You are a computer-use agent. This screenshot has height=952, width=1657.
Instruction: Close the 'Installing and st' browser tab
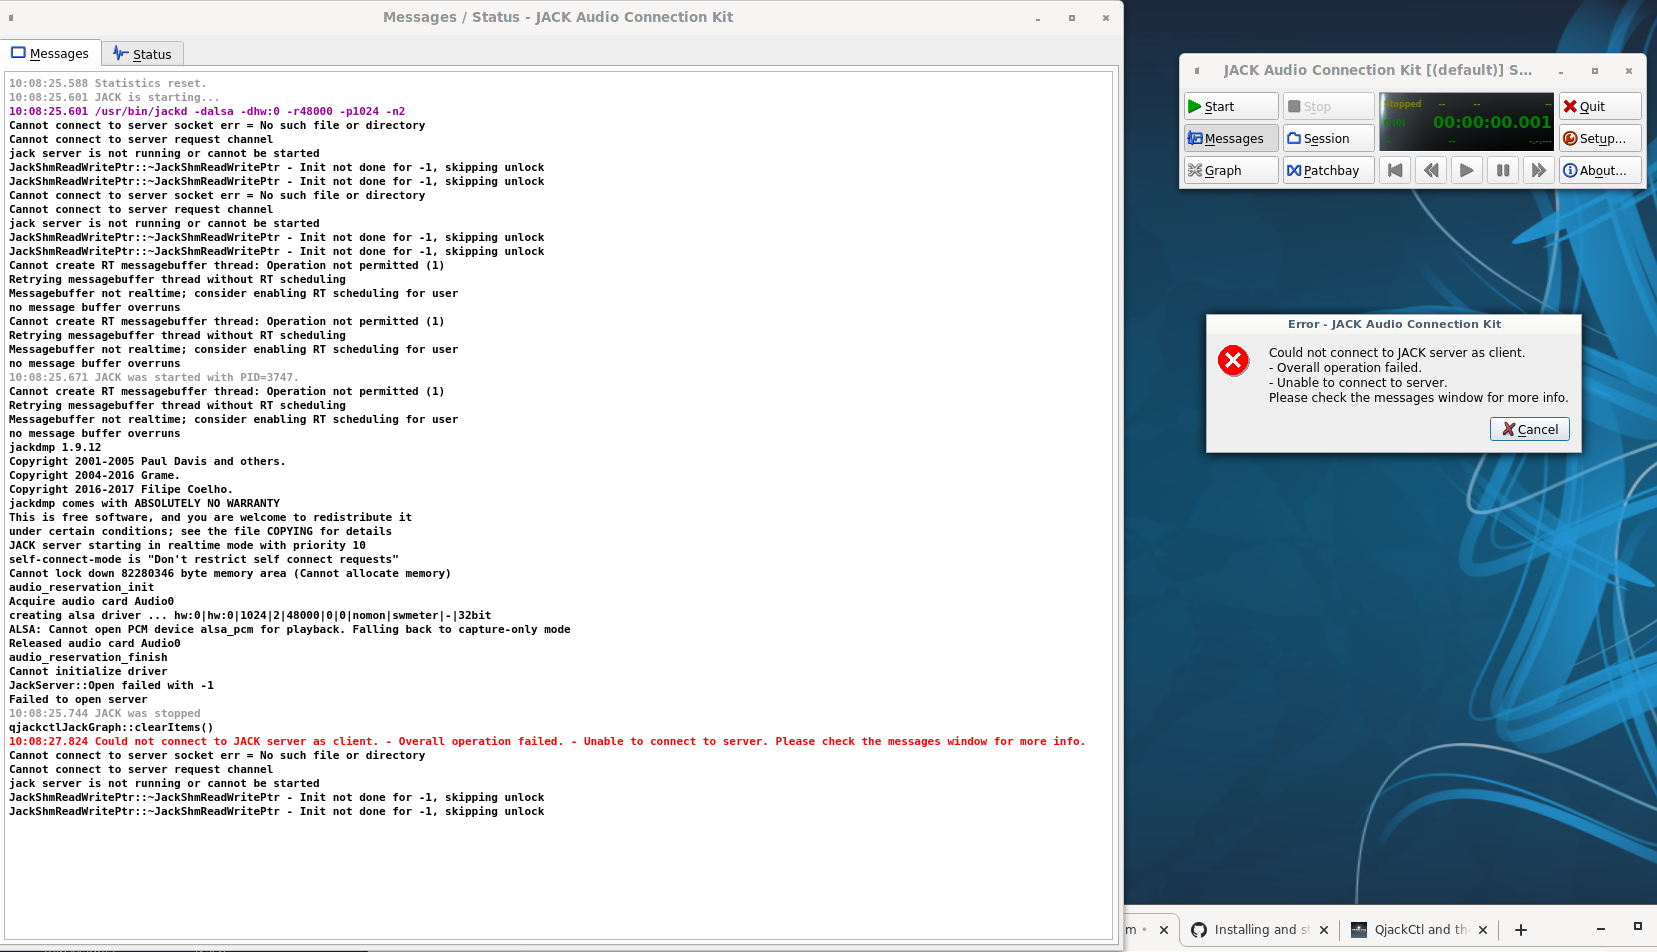[x=1324, y=930]
